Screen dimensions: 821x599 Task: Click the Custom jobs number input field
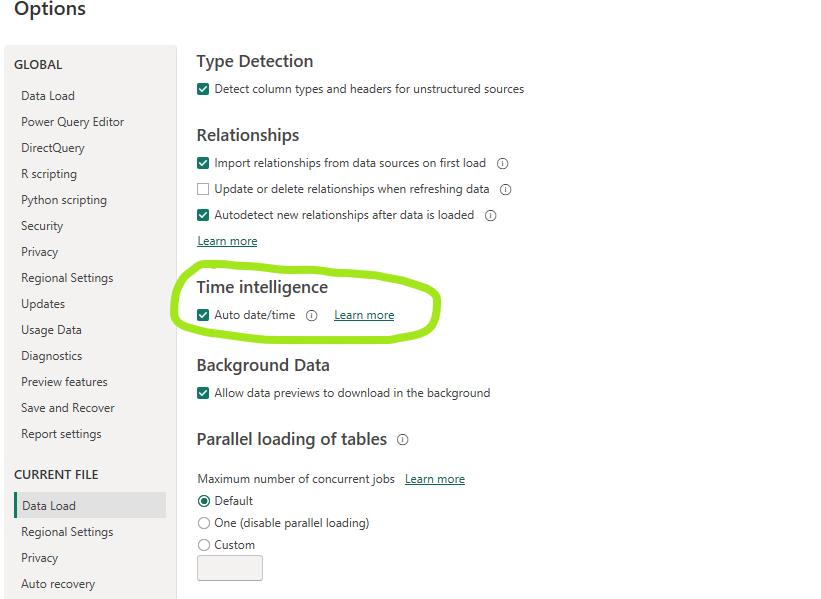pos(230,568)
